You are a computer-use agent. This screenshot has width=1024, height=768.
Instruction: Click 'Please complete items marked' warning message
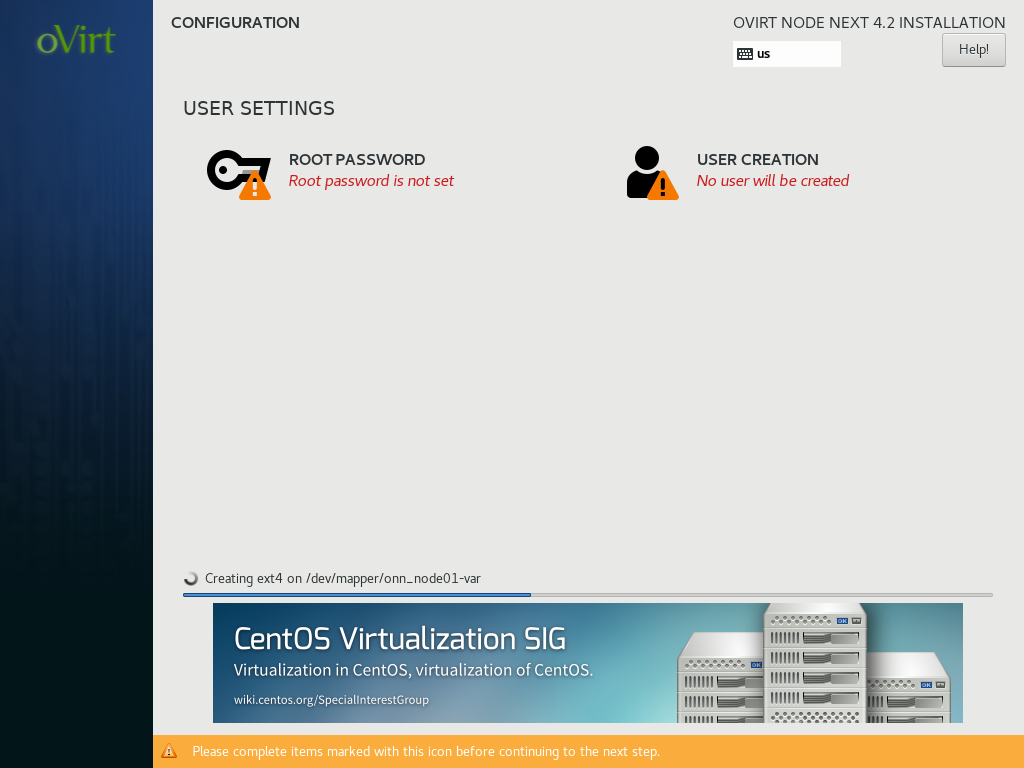(x=426, y=752)
